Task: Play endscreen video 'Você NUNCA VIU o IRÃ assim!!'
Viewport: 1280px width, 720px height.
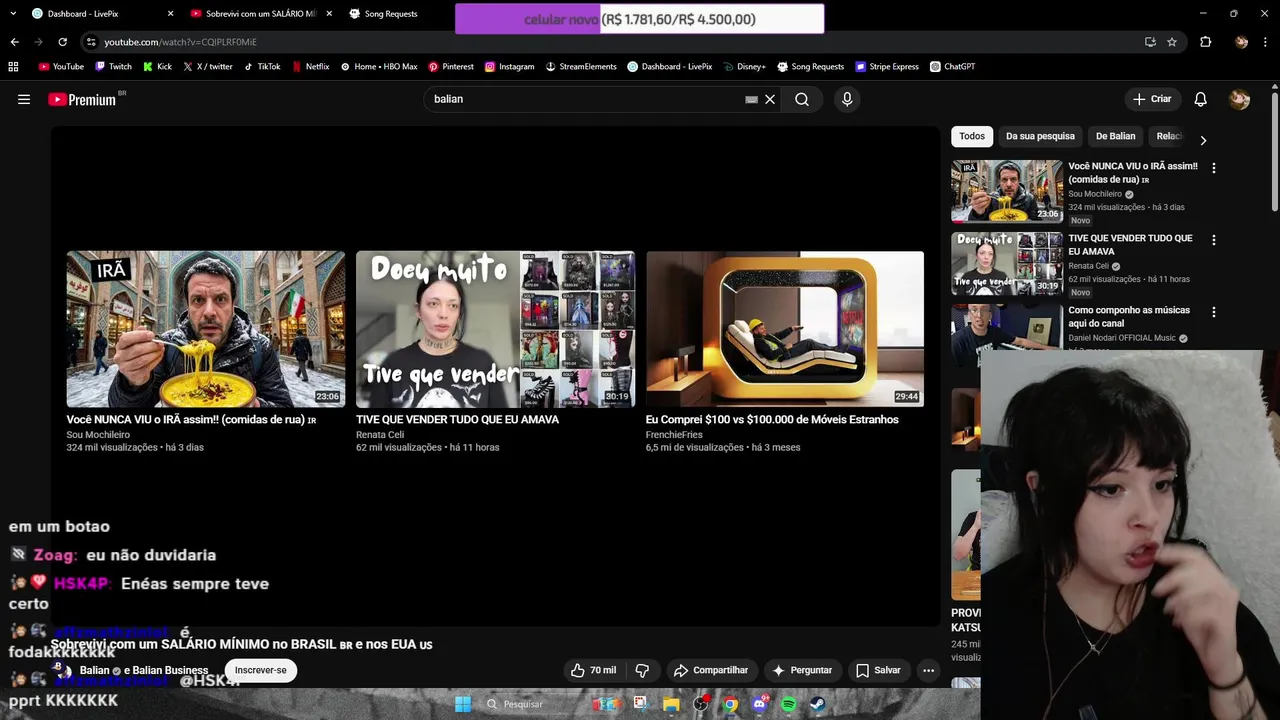Action: [206, 329]
